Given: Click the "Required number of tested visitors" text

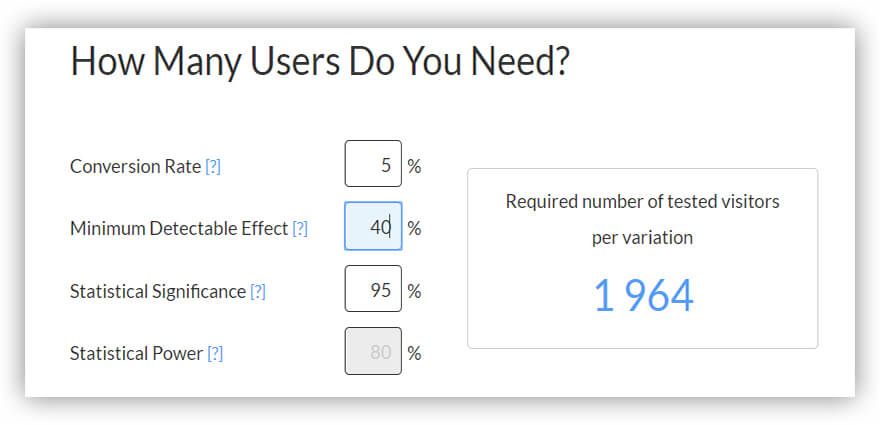Looking at the screenshot, I should [642, 202].
